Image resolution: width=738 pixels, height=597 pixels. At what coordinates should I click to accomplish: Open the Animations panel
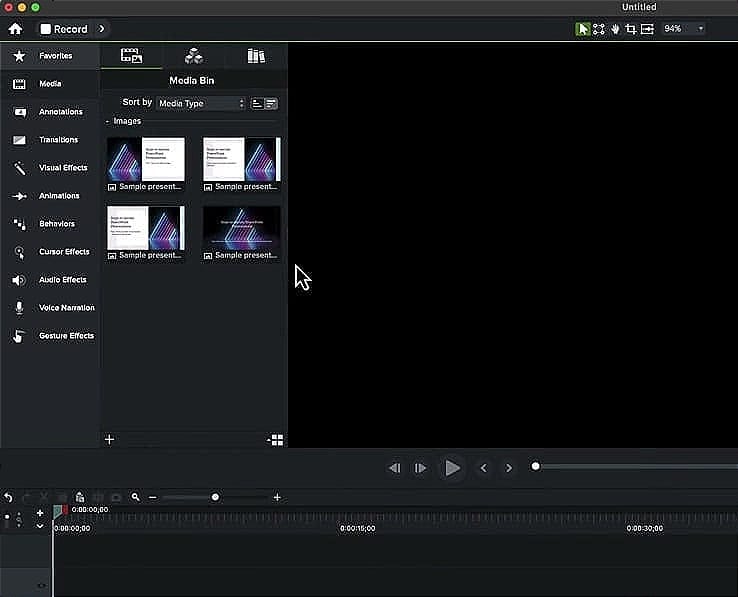pos(50,196)
